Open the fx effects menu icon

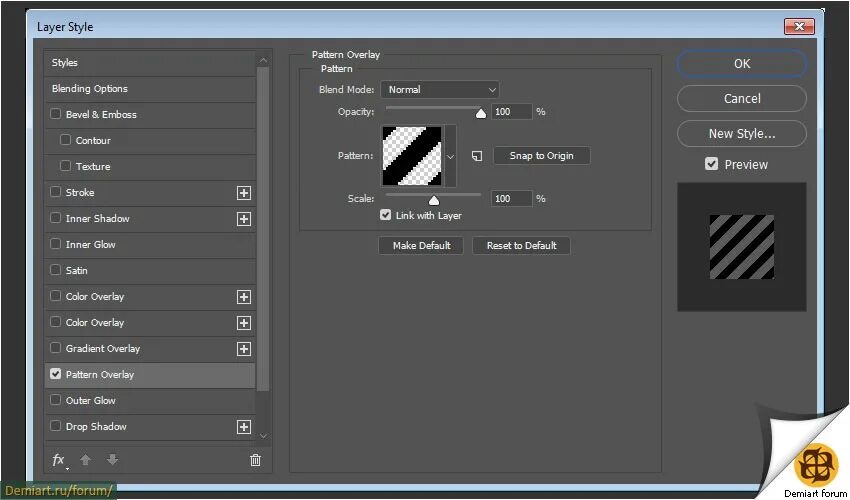click(x=59, y=460)
